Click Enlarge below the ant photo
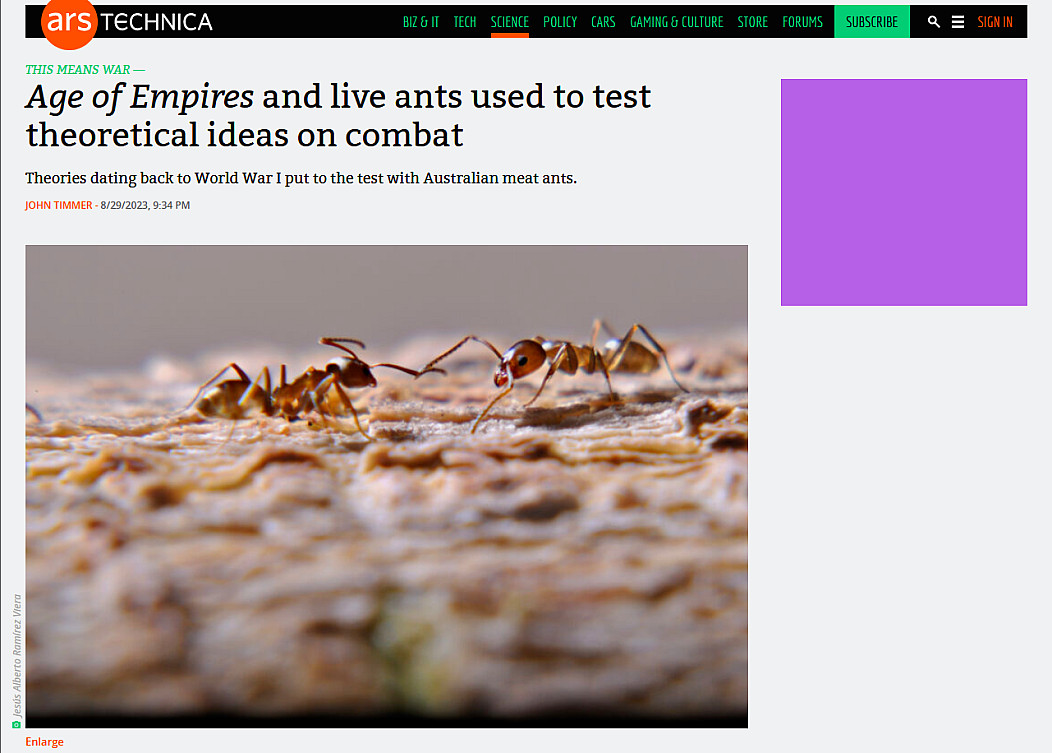The height and width of the screenshot is (753, 1052). pos(44,742)
